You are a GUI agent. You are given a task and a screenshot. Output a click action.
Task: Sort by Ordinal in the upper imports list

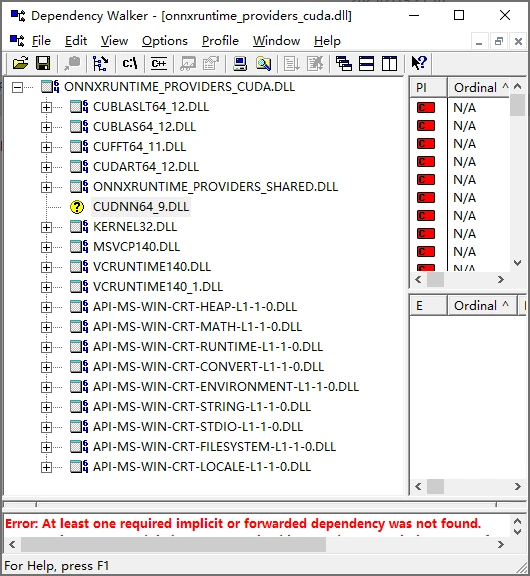479,87
